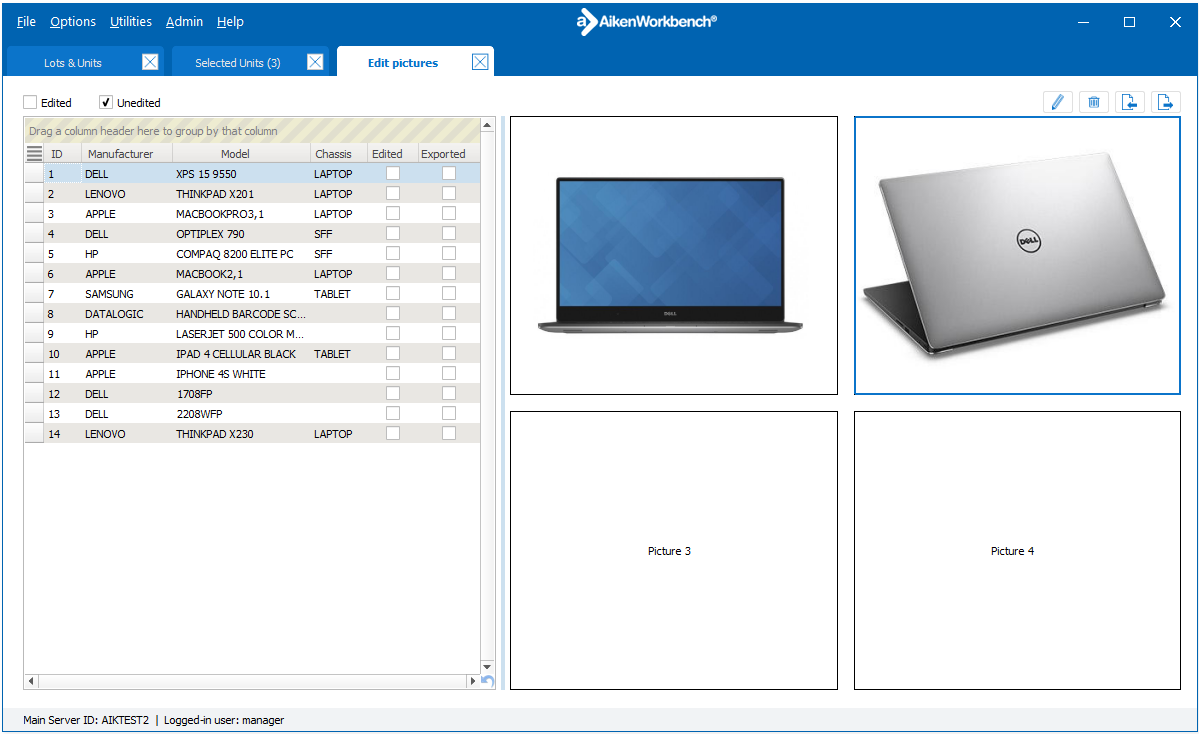
Task: Tick Exported checkbox for GALAXY NOTE 10.1
Action: [x=449, y=294]
